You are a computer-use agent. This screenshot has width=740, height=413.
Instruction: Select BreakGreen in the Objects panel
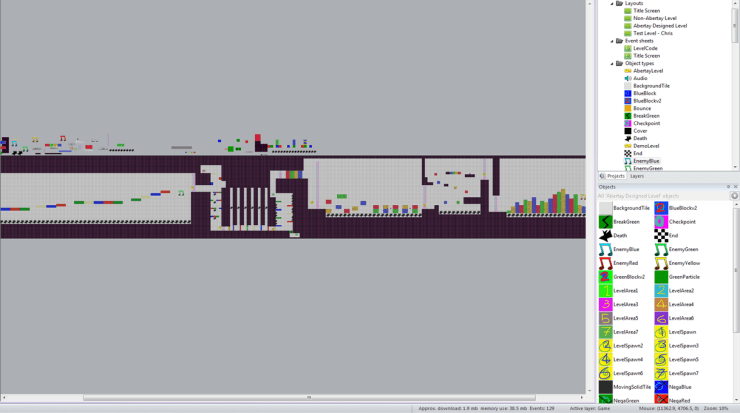point(619,221)
